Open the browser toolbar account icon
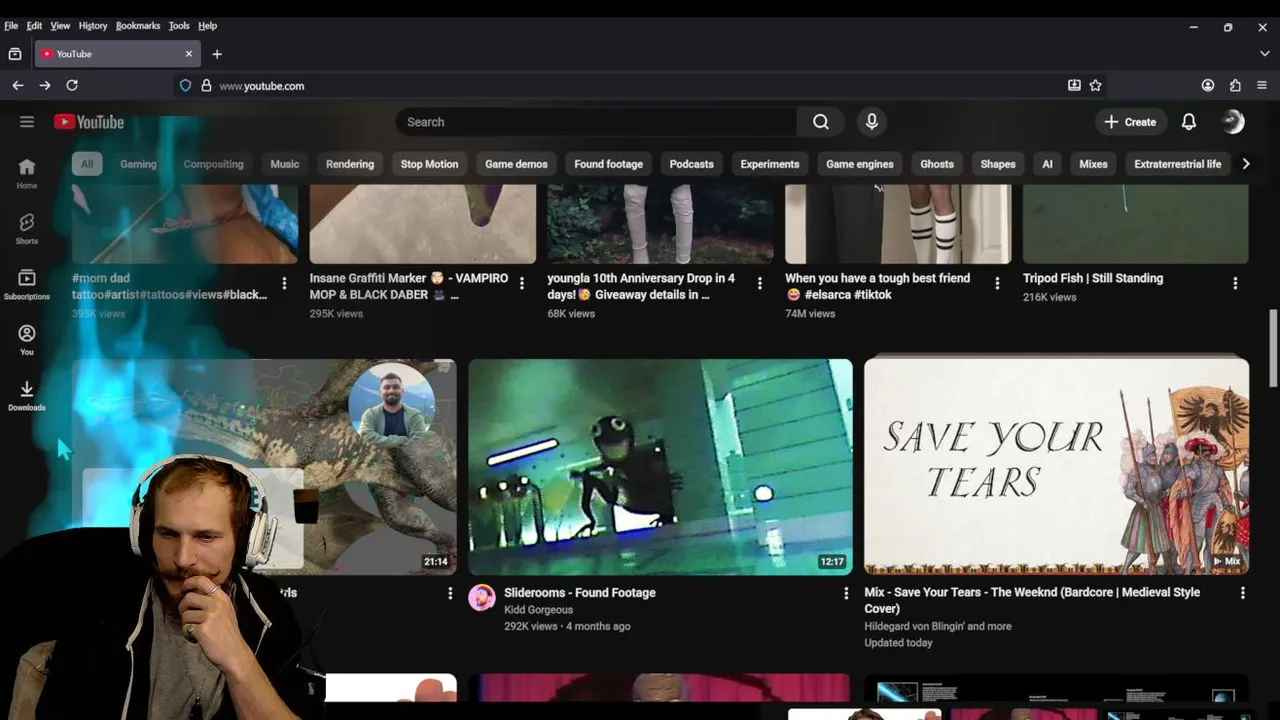Screen dimensions: 1280x720 1208,86
